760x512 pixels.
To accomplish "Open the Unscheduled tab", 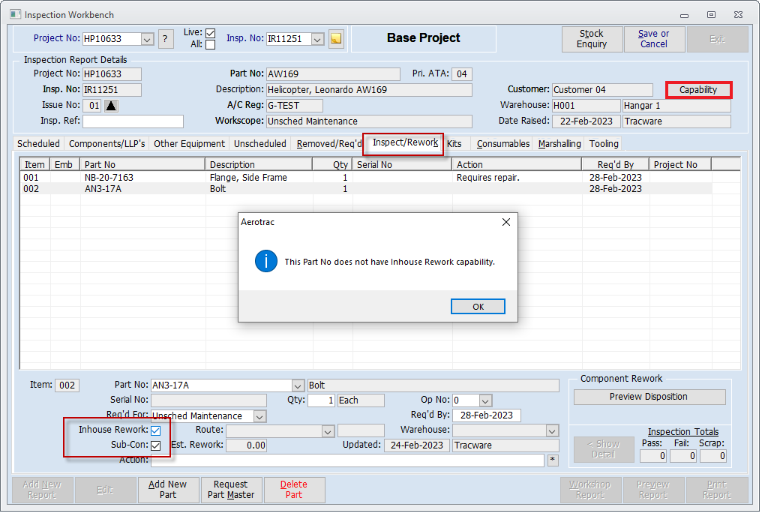I will (x=260, y=144).
